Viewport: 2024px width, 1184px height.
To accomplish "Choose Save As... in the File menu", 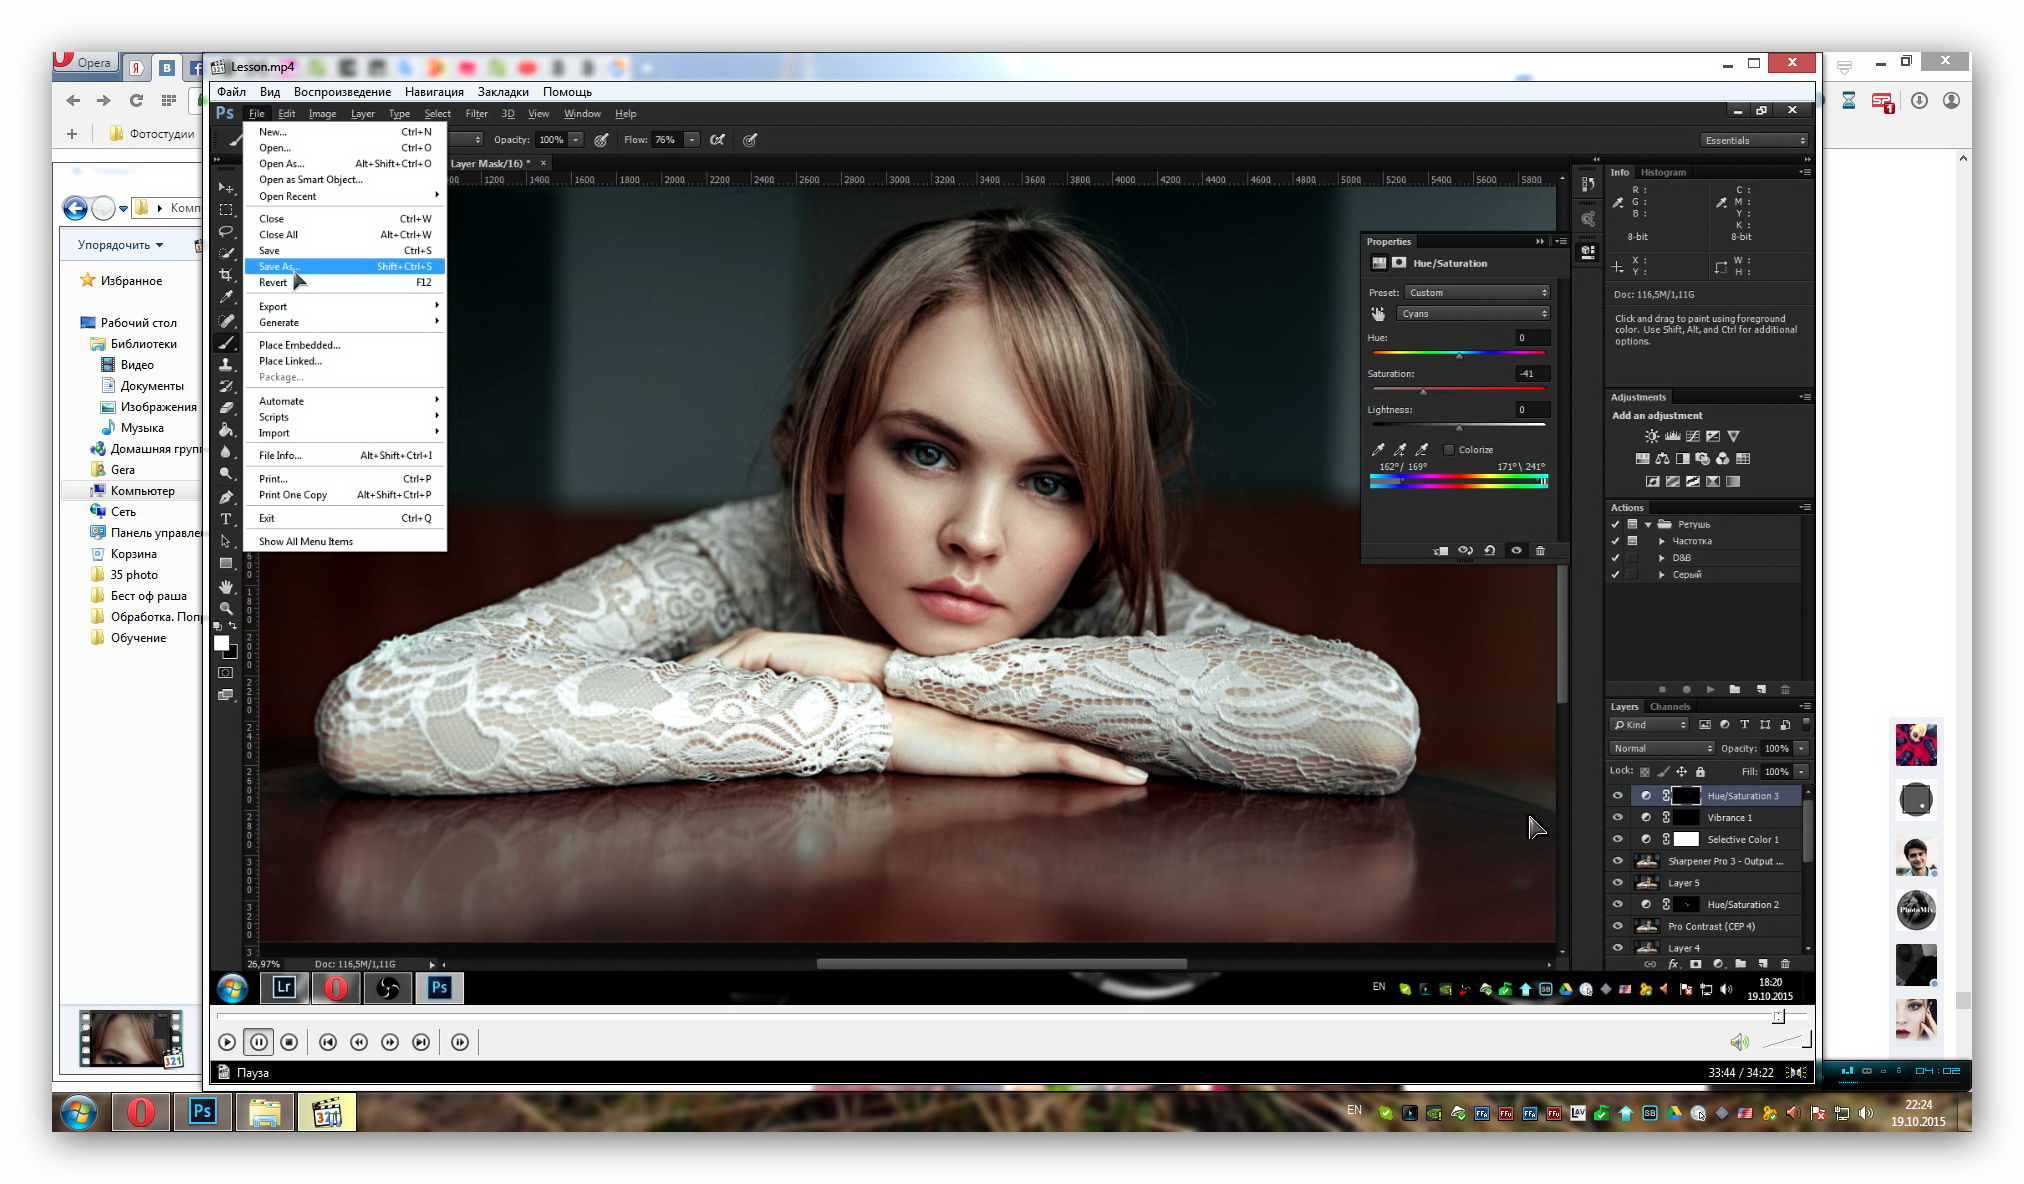I will tap(344, 266).
